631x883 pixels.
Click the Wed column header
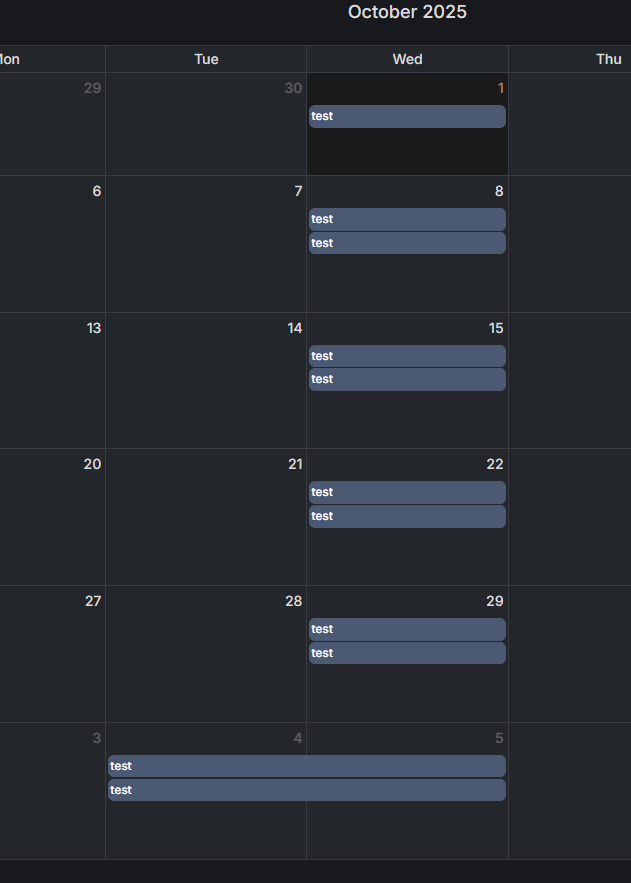click(407, 59)
